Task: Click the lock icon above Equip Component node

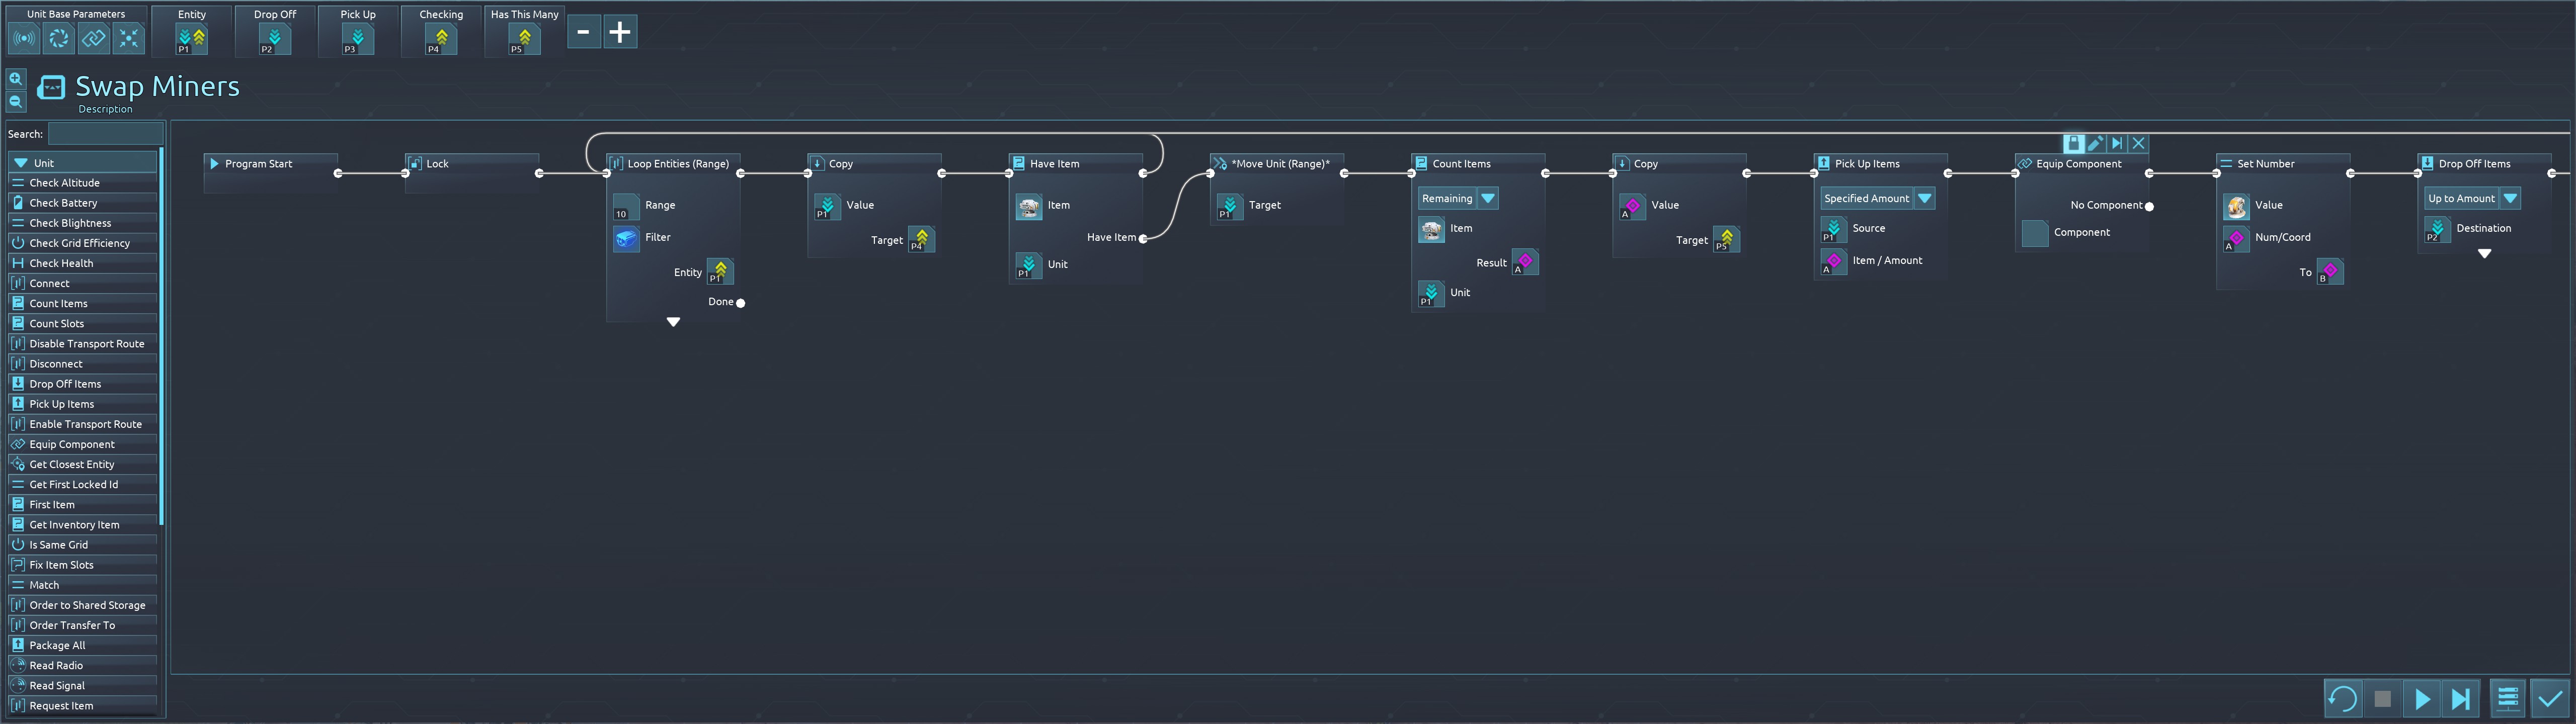Action: (2074, 144)
